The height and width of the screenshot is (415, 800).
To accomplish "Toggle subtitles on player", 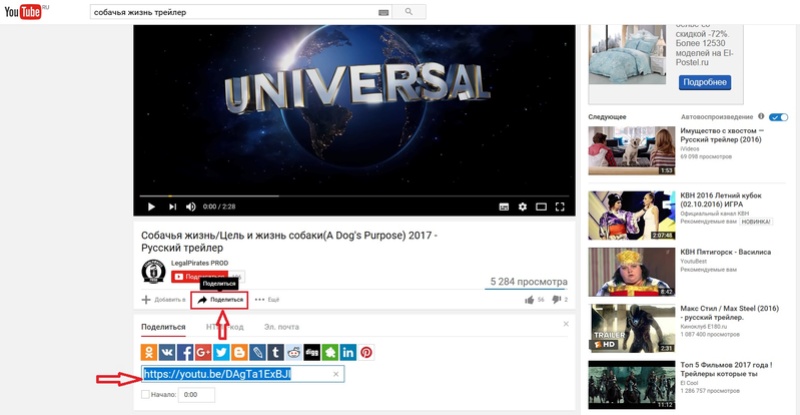I will [504, 207].
